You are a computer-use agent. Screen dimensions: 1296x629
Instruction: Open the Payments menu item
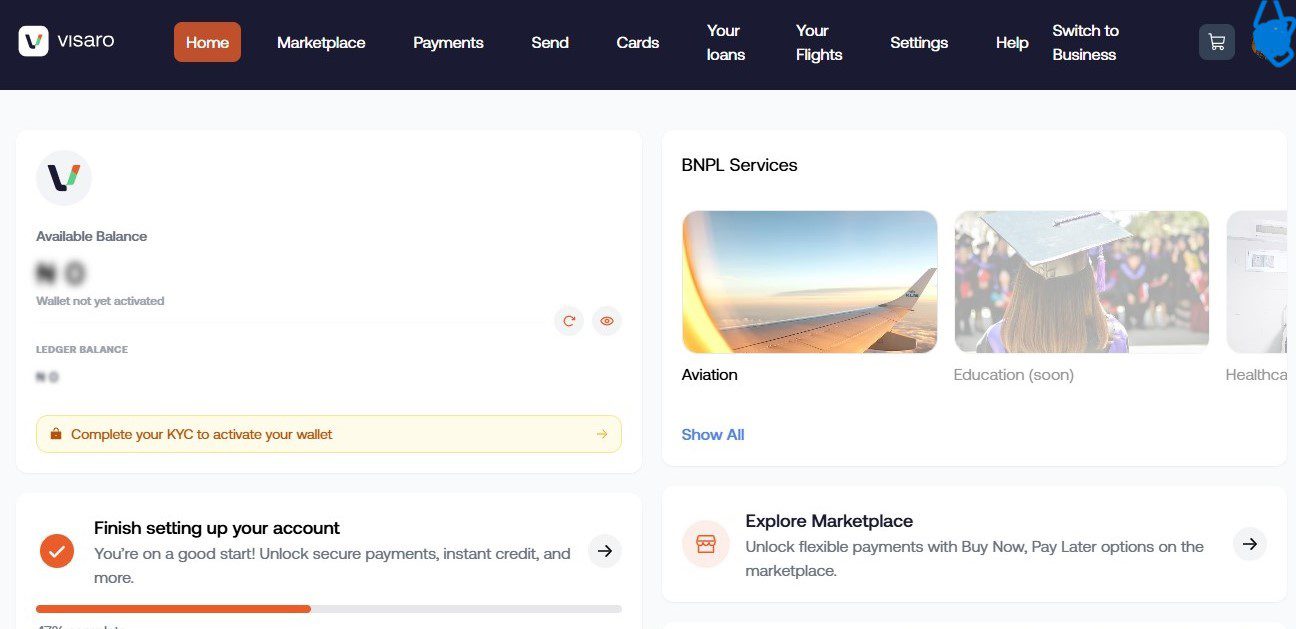point(448,42)
